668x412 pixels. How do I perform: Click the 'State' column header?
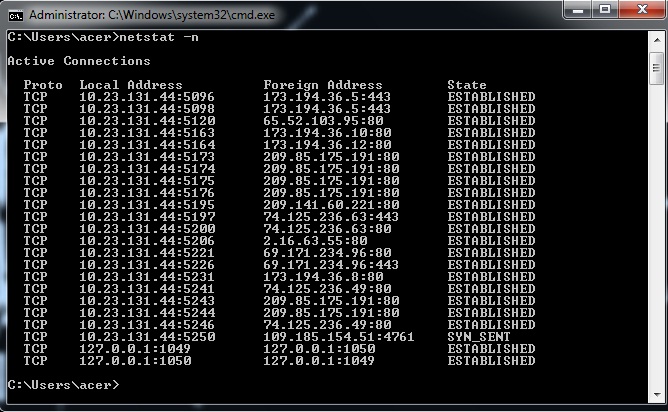pyautogui.click(x=467, y=85)
